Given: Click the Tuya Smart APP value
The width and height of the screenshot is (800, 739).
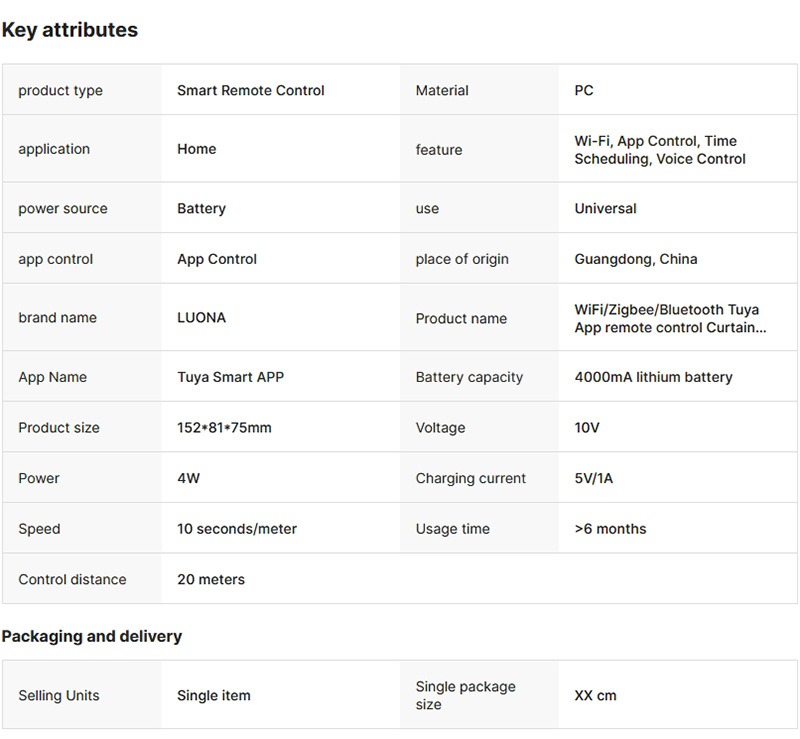Looking at the screenshot, I should coord(231,377).
